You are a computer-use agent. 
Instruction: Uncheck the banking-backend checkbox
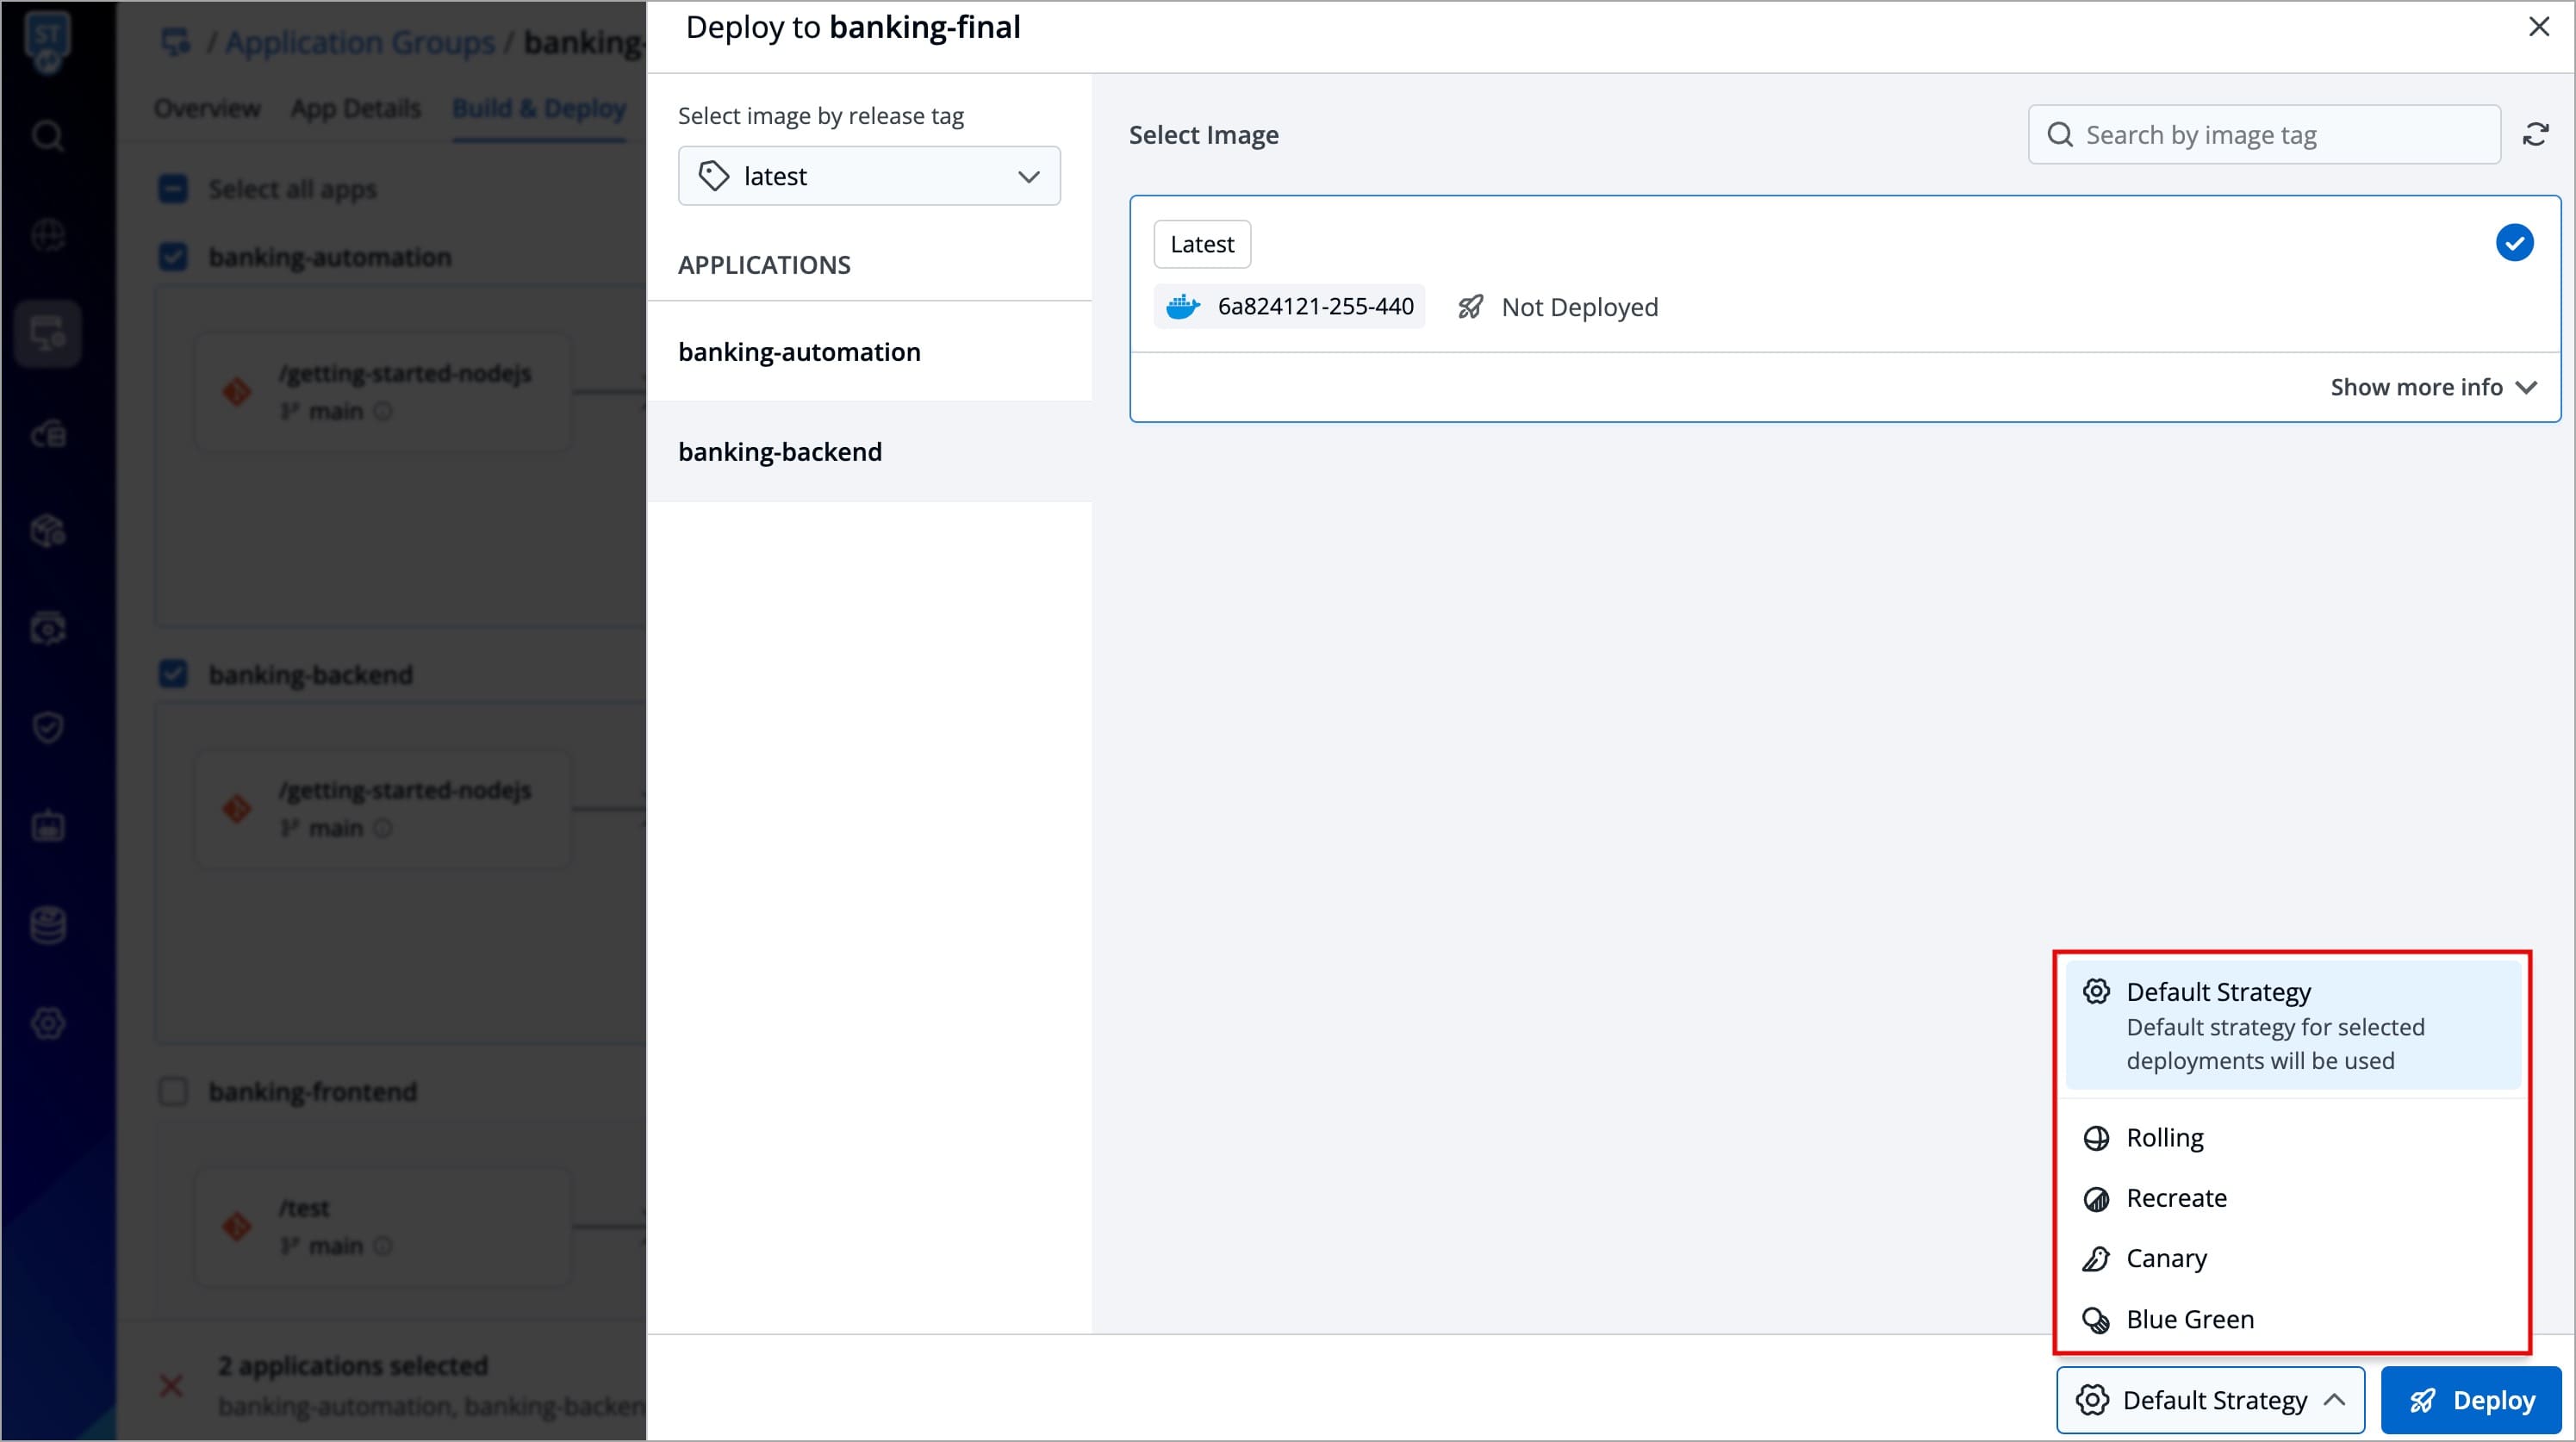coord(173,674)
